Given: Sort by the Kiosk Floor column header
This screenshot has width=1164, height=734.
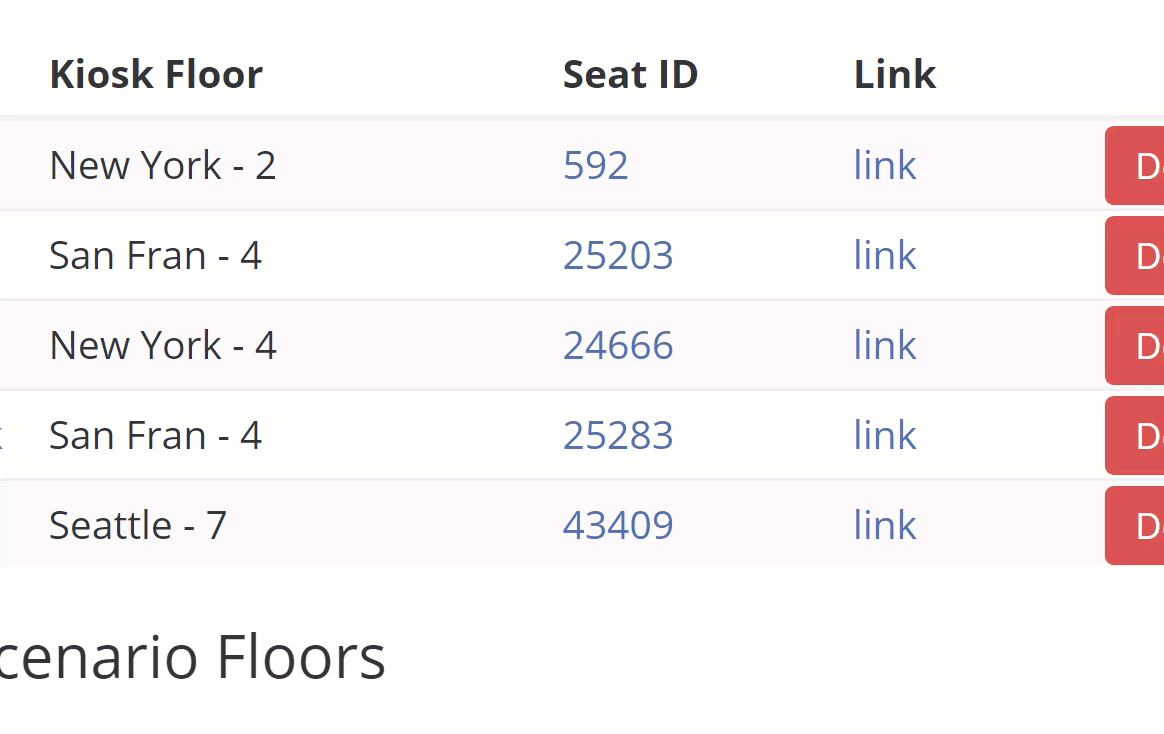Looking at the screenshot, I should [155, 74].
